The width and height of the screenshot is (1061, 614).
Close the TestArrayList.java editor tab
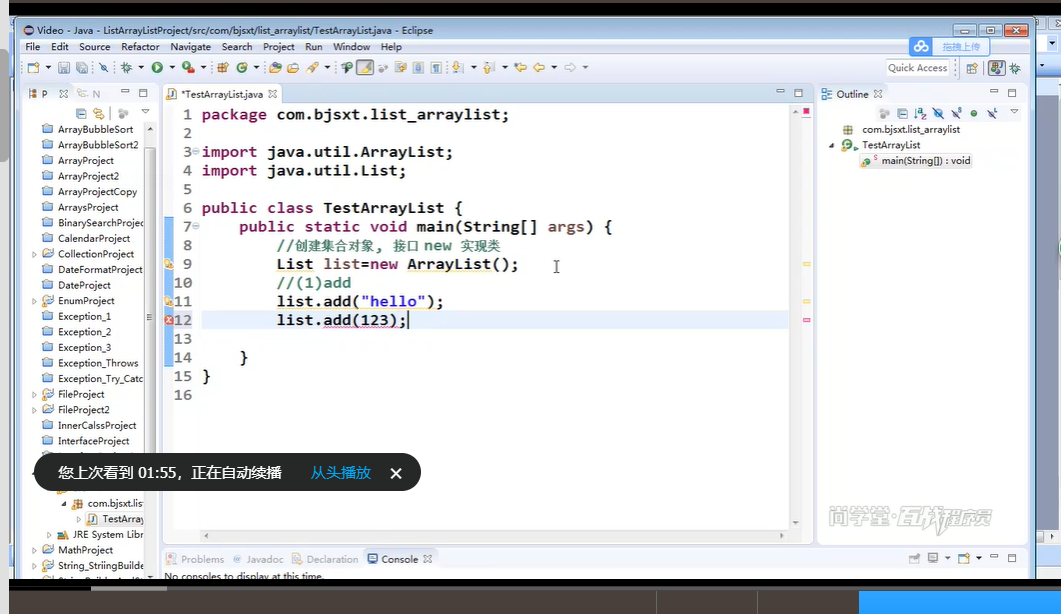pos(273,94)
